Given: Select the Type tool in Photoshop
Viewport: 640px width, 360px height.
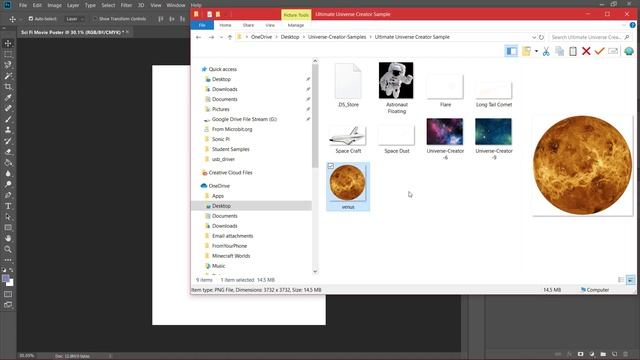Looking at the screenshot, I should click(x=8, y=206).
